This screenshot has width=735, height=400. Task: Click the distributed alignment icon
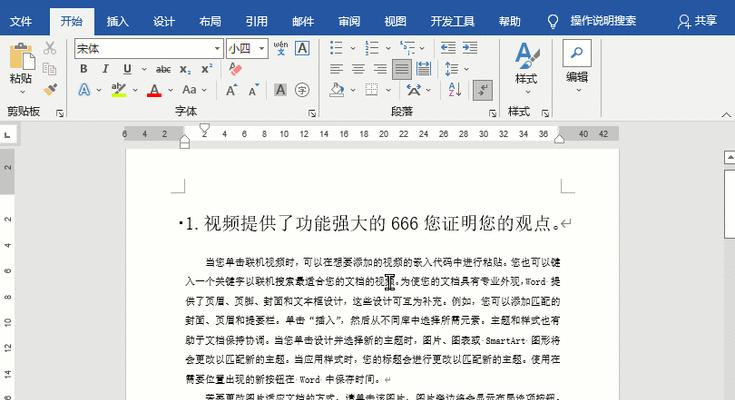(423, 69)
